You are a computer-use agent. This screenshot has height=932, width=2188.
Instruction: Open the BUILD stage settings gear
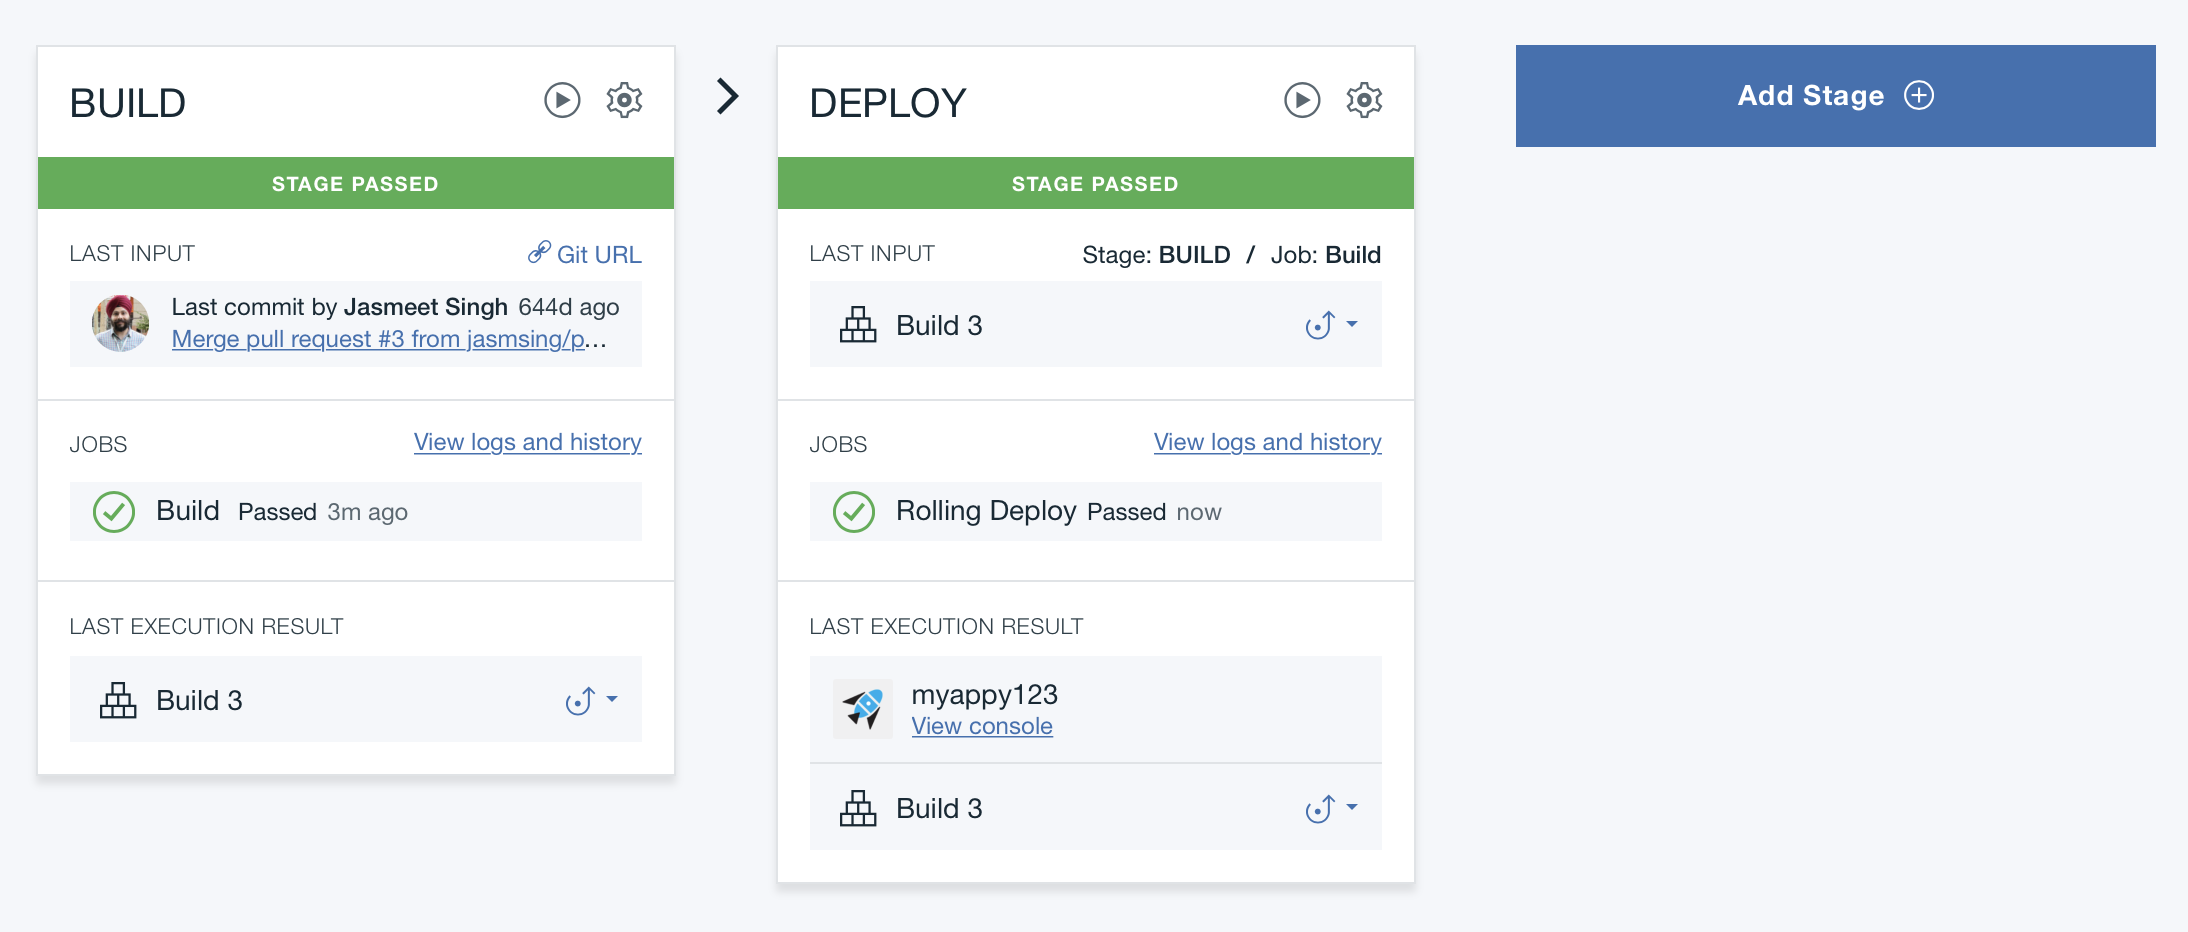pos(624,100)
